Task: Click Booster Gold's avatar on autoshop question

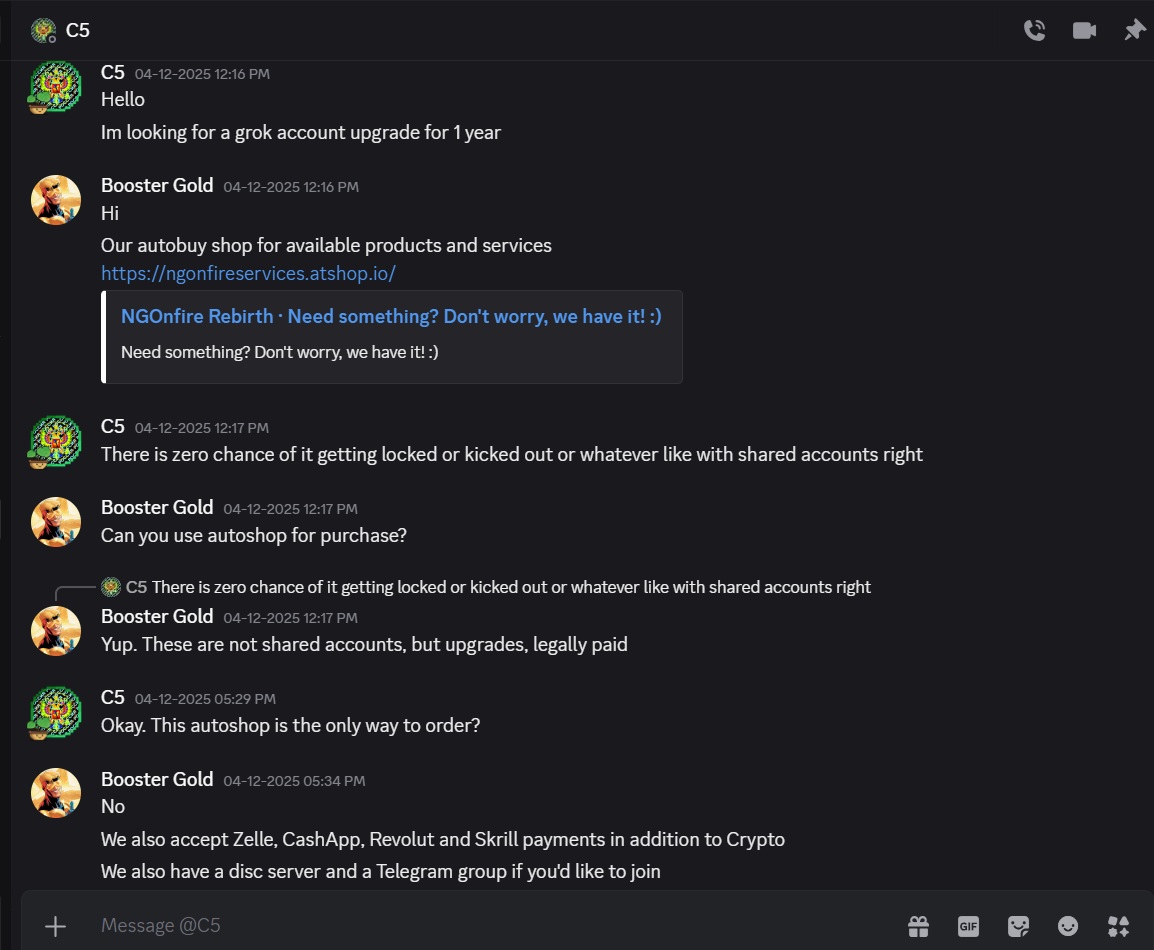Action: click(56, 522)
